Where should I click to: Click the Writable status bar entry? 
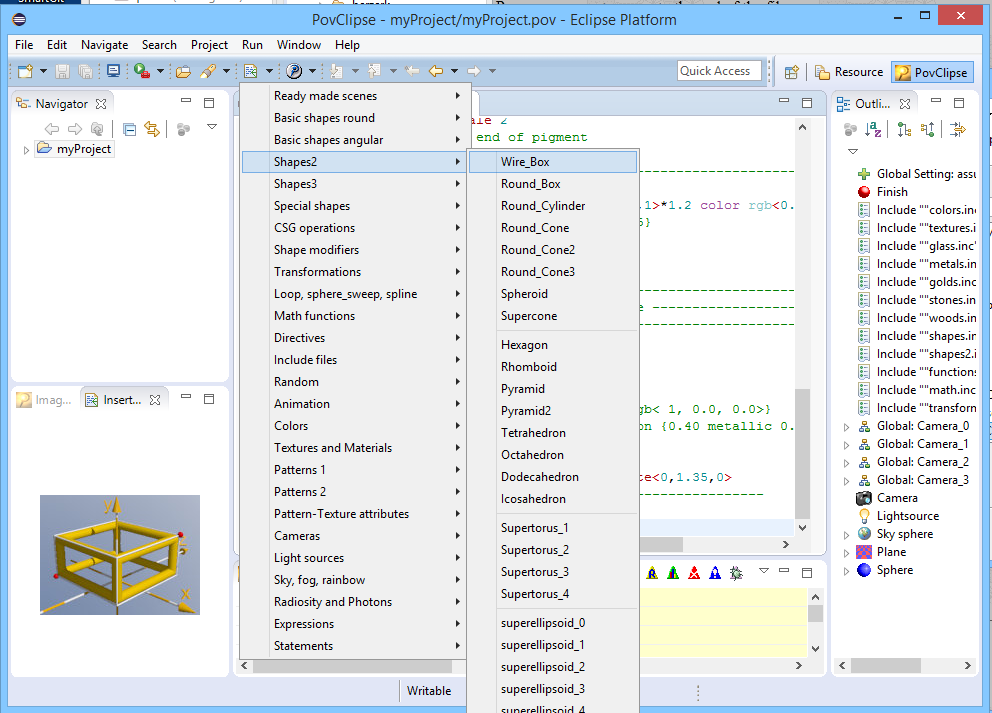[x=429, y=691]
